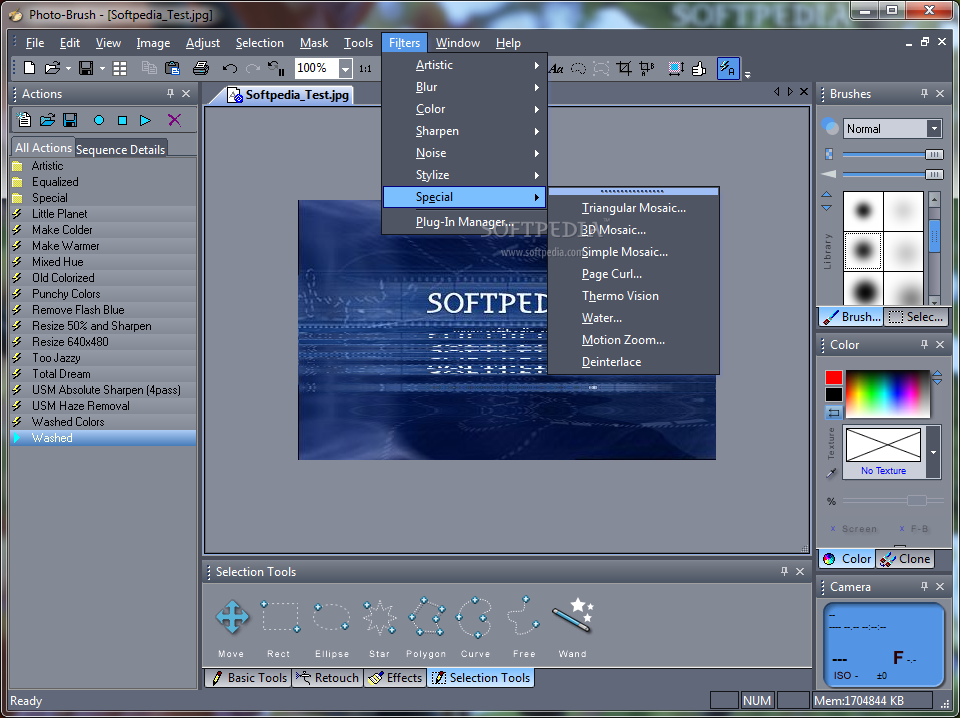Screen dimensions: 960x718
Task: Play the selected action with the triangle
Action: [x=145, y=121]
